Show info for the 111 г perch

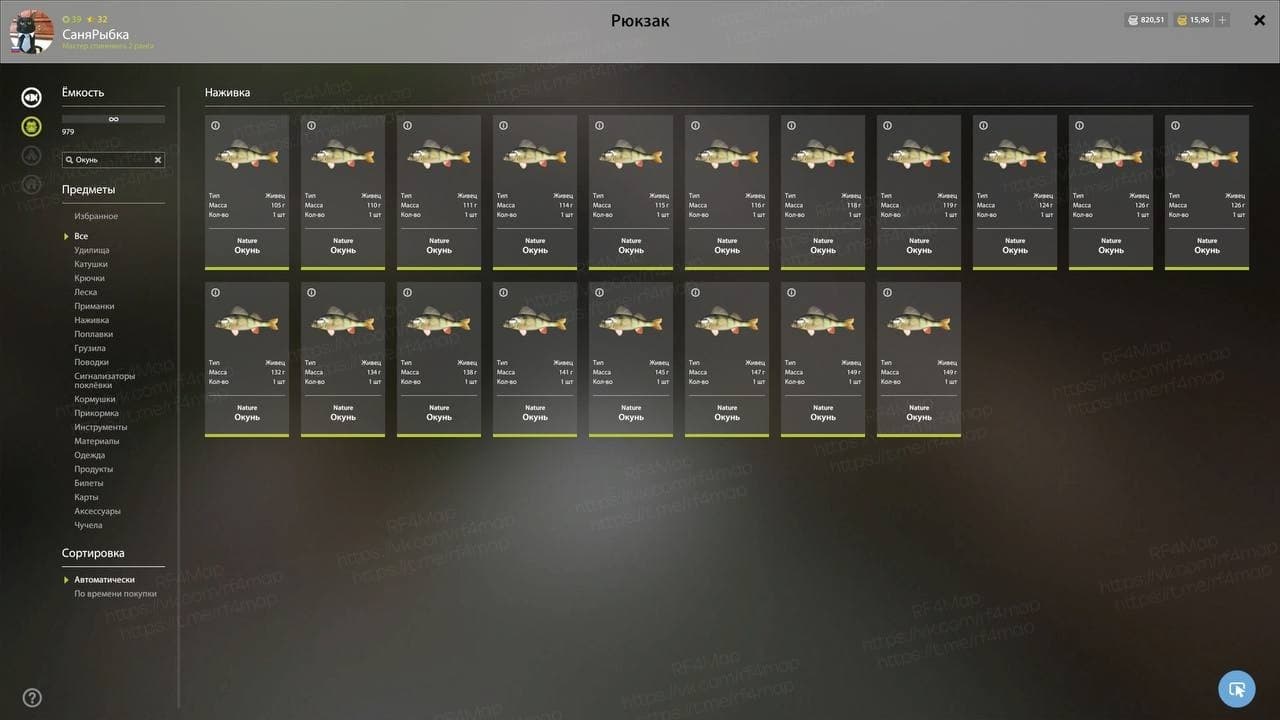tap(407, 126)
